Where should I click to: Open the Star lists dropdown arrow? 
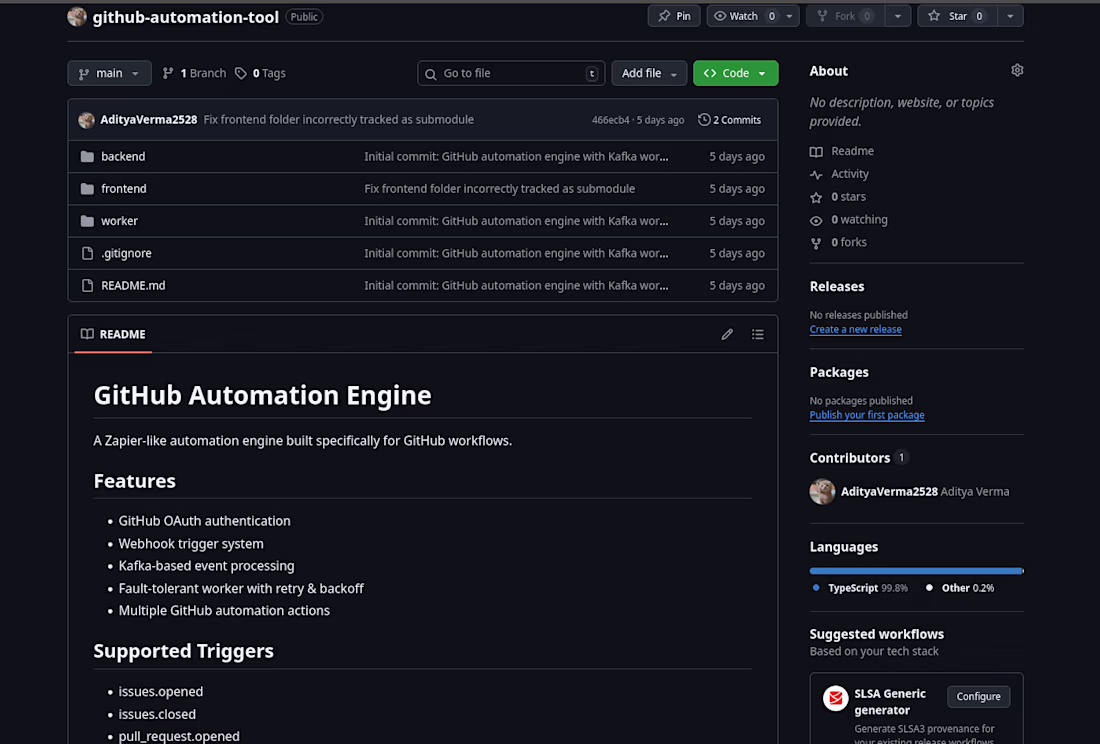tap(1010, 15)
